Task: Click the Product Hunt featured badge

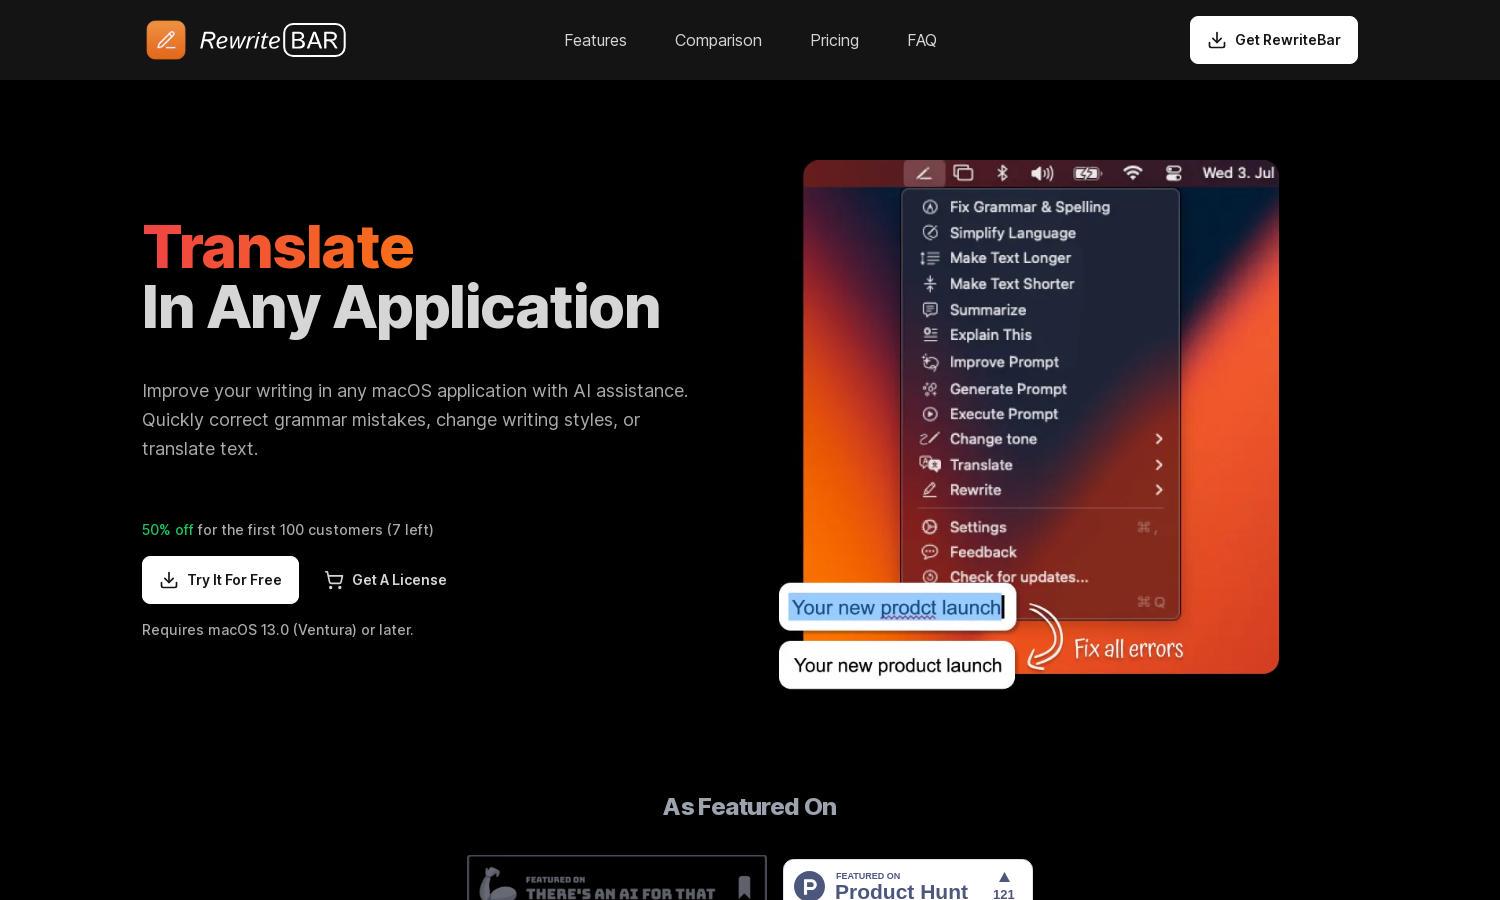Action: tap(908, 880)
